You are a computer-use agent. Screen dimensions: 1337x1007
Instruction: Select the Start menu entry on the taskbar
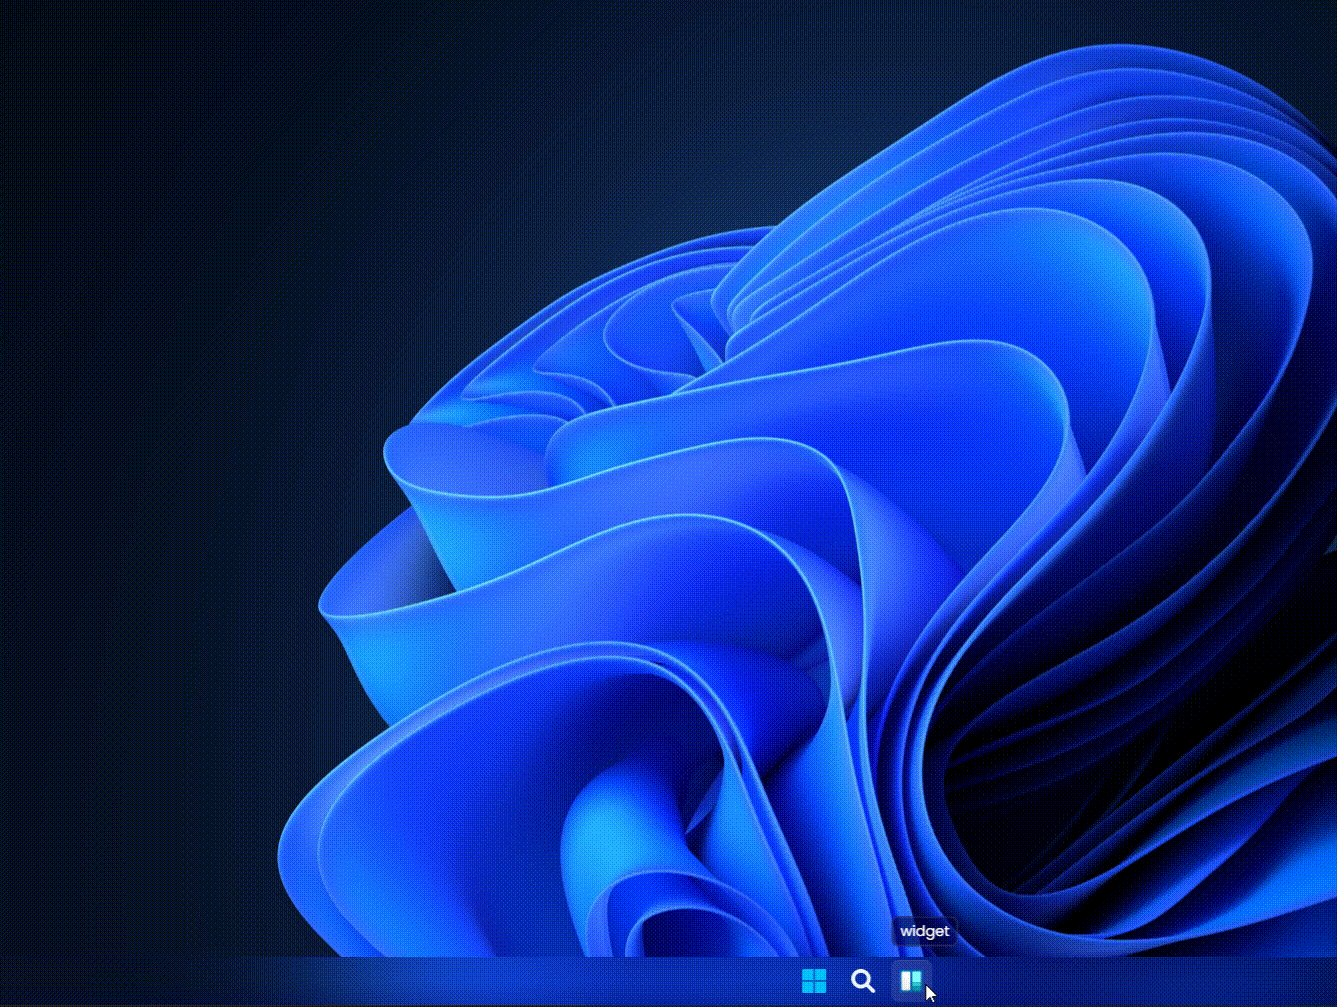pyautogui.click(x=816, y=982)
